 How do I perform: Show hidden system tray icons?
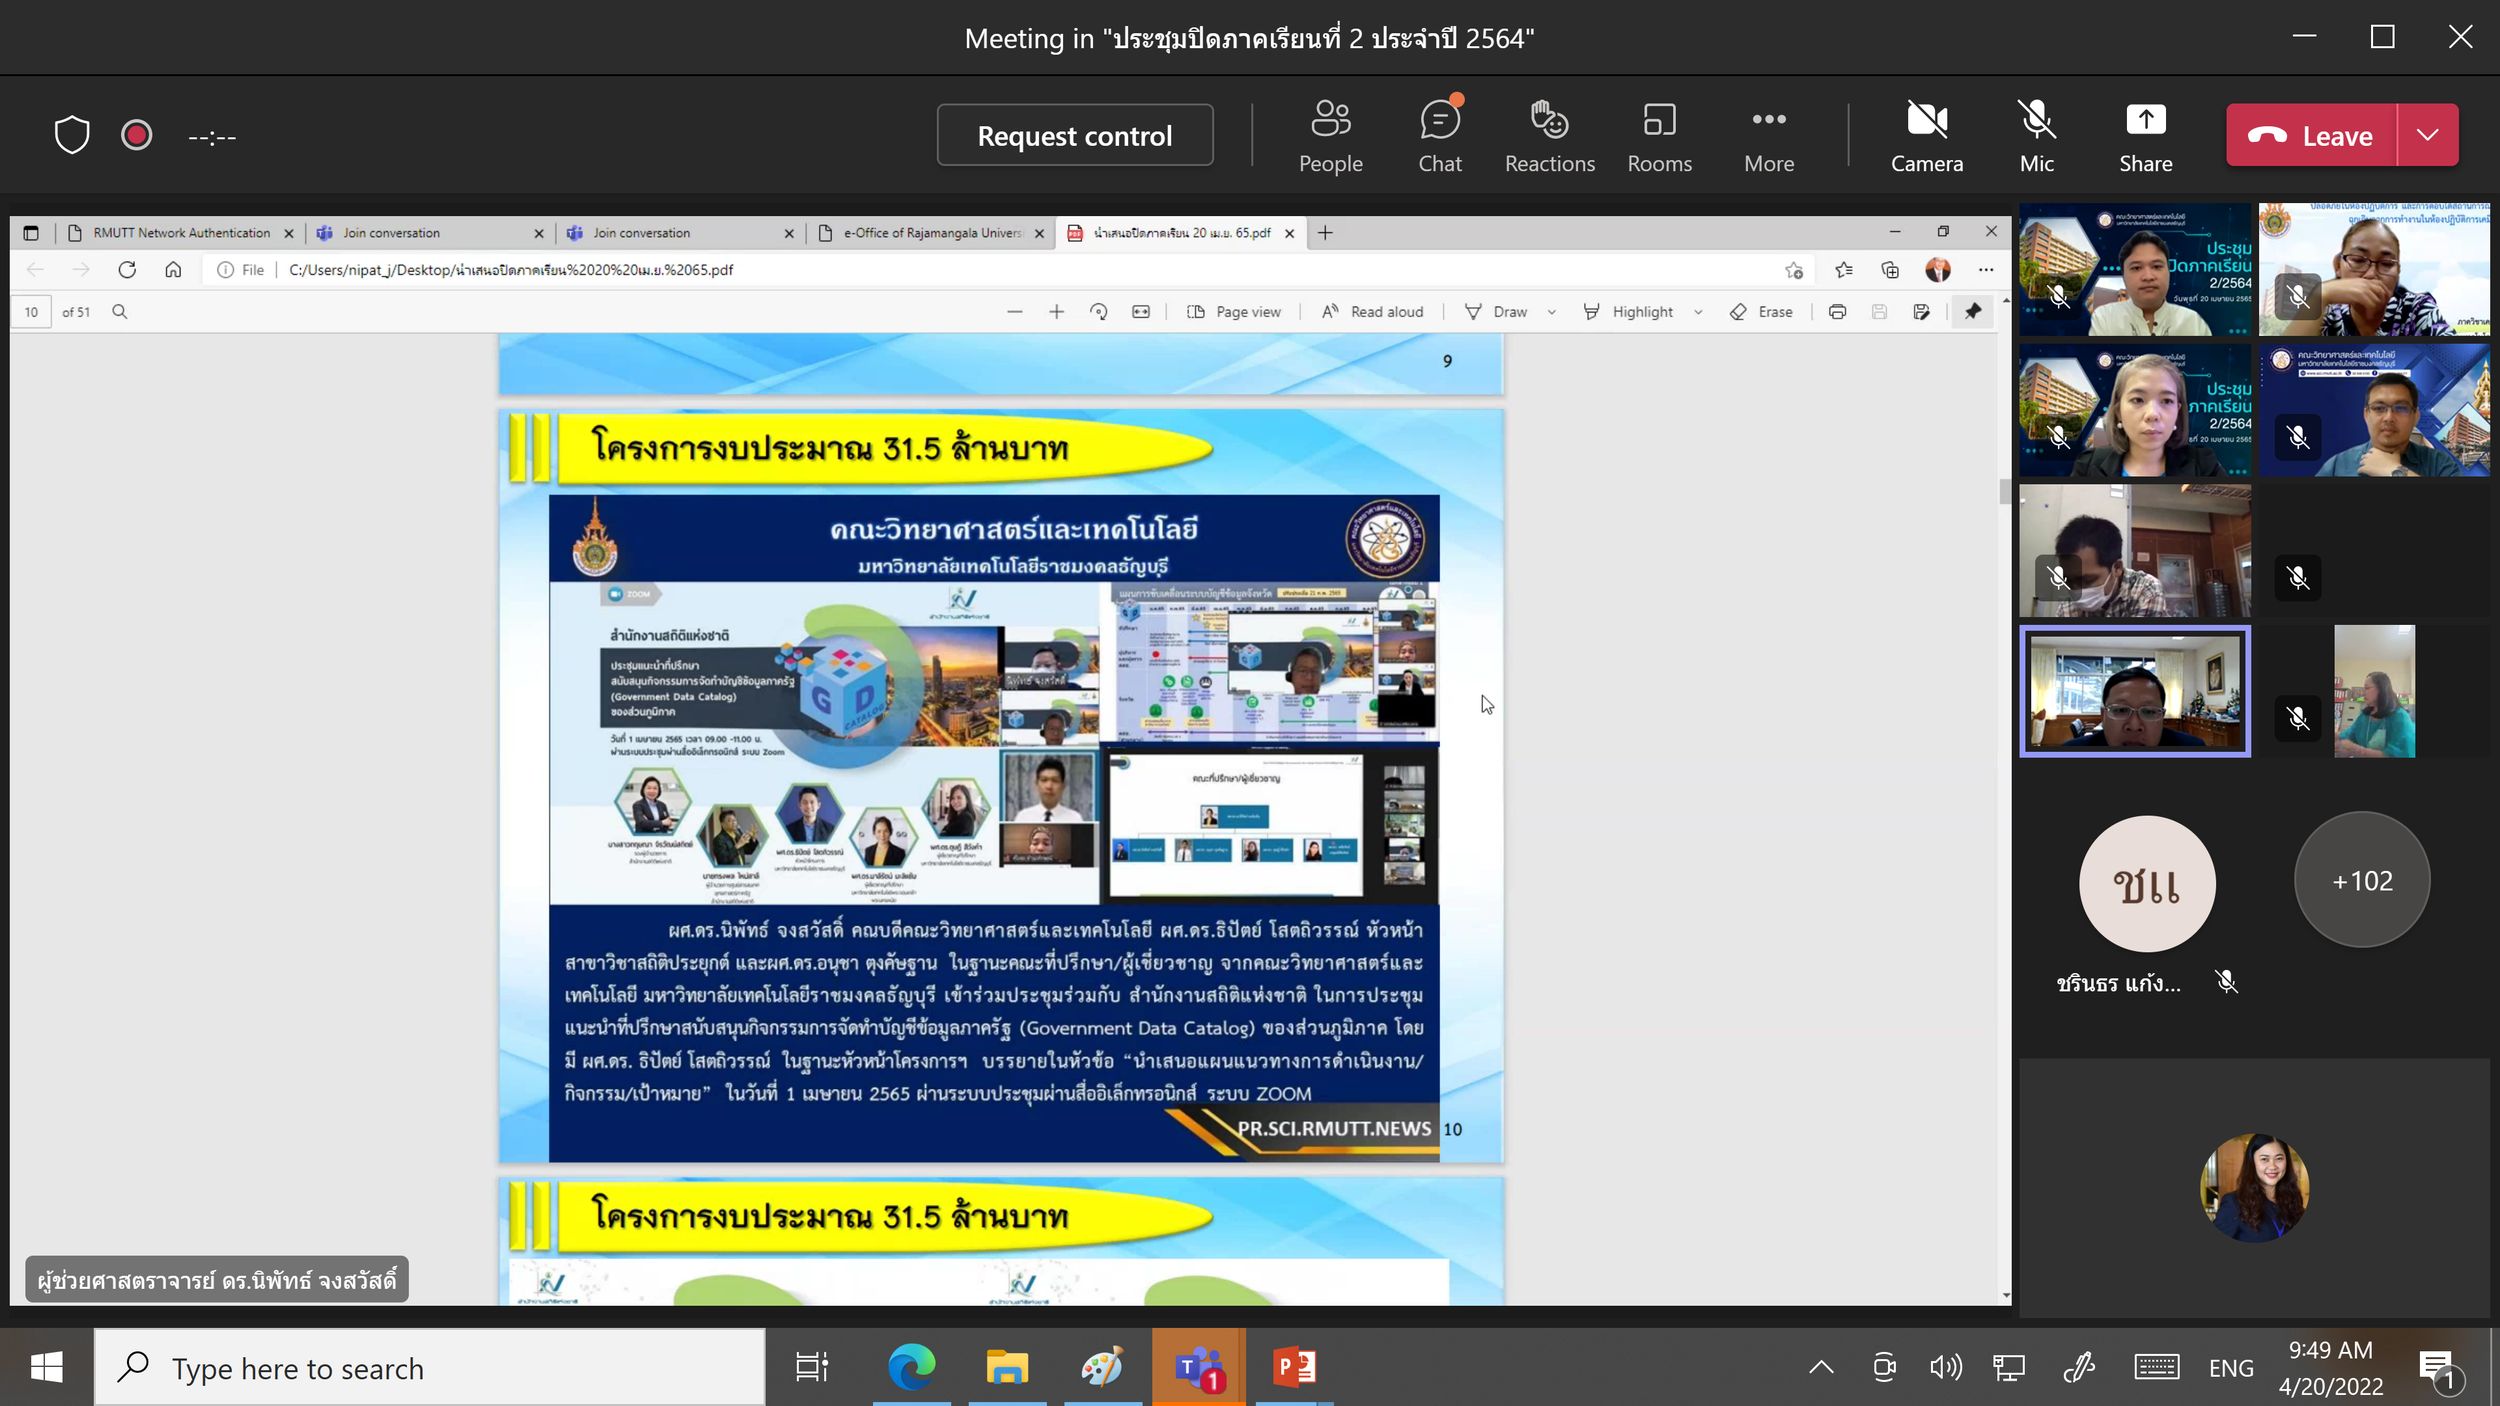click(1821, 1367)
